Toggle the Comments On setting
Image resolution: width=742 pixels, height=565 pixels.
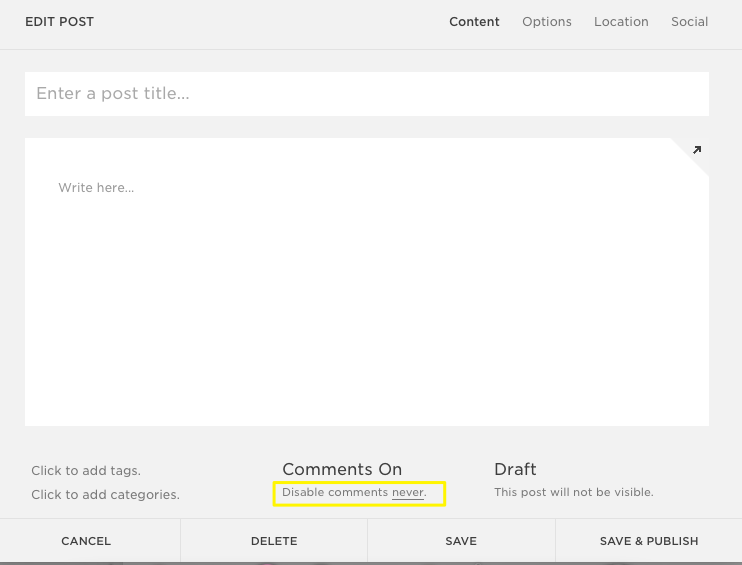pos(342,469)
